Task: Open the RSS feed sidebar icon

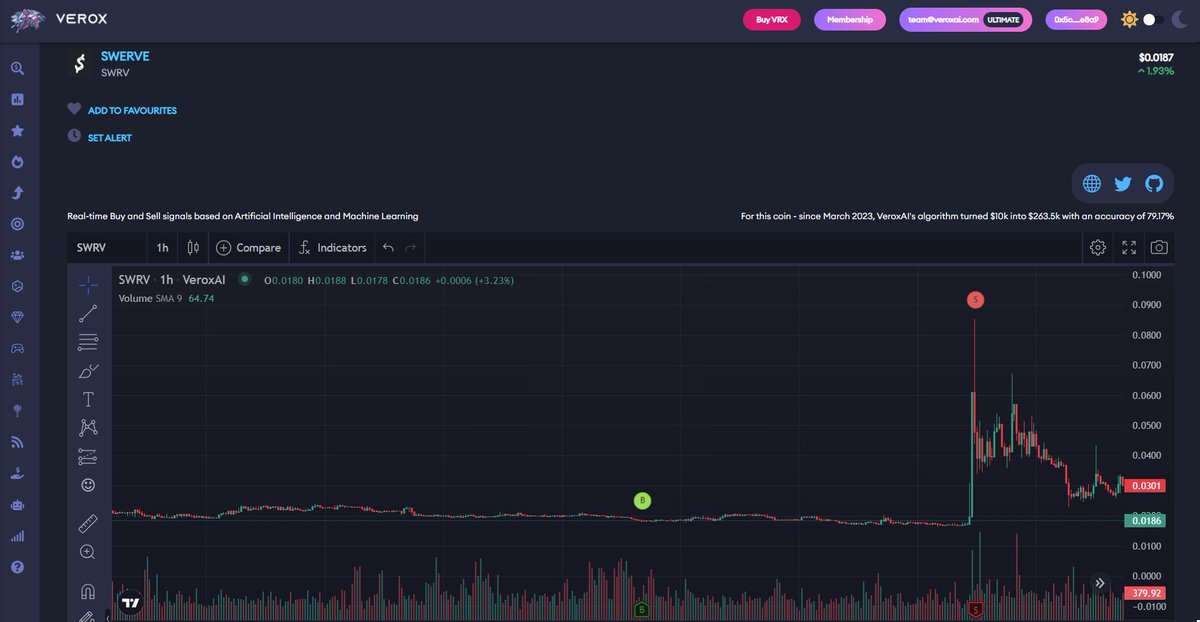Action: pos(17,441)
